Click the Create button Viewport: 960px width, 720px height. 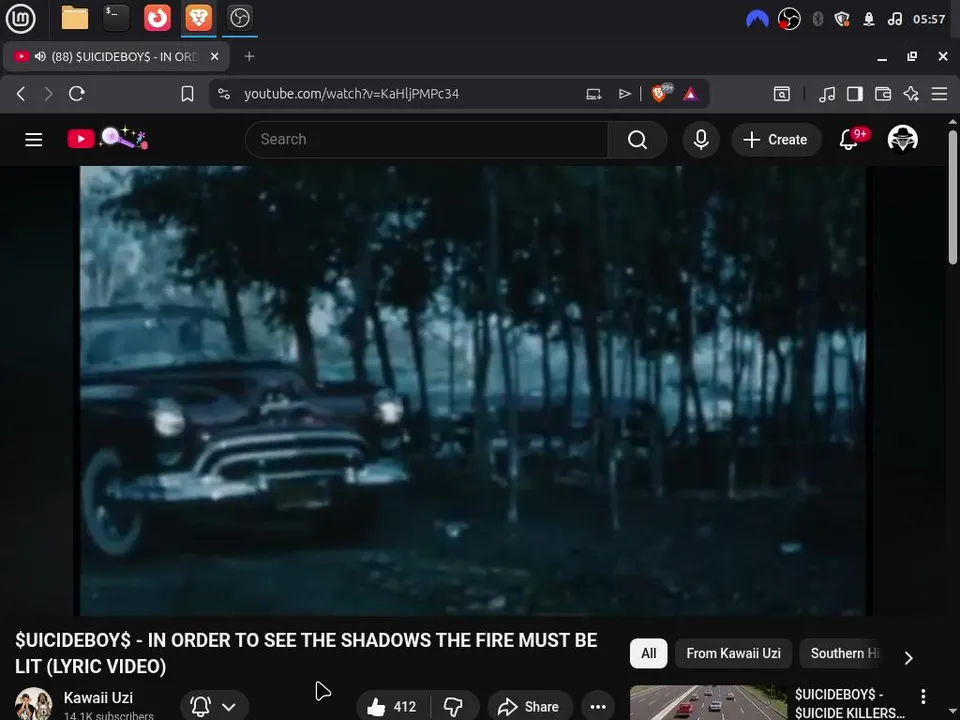[776, 140]
